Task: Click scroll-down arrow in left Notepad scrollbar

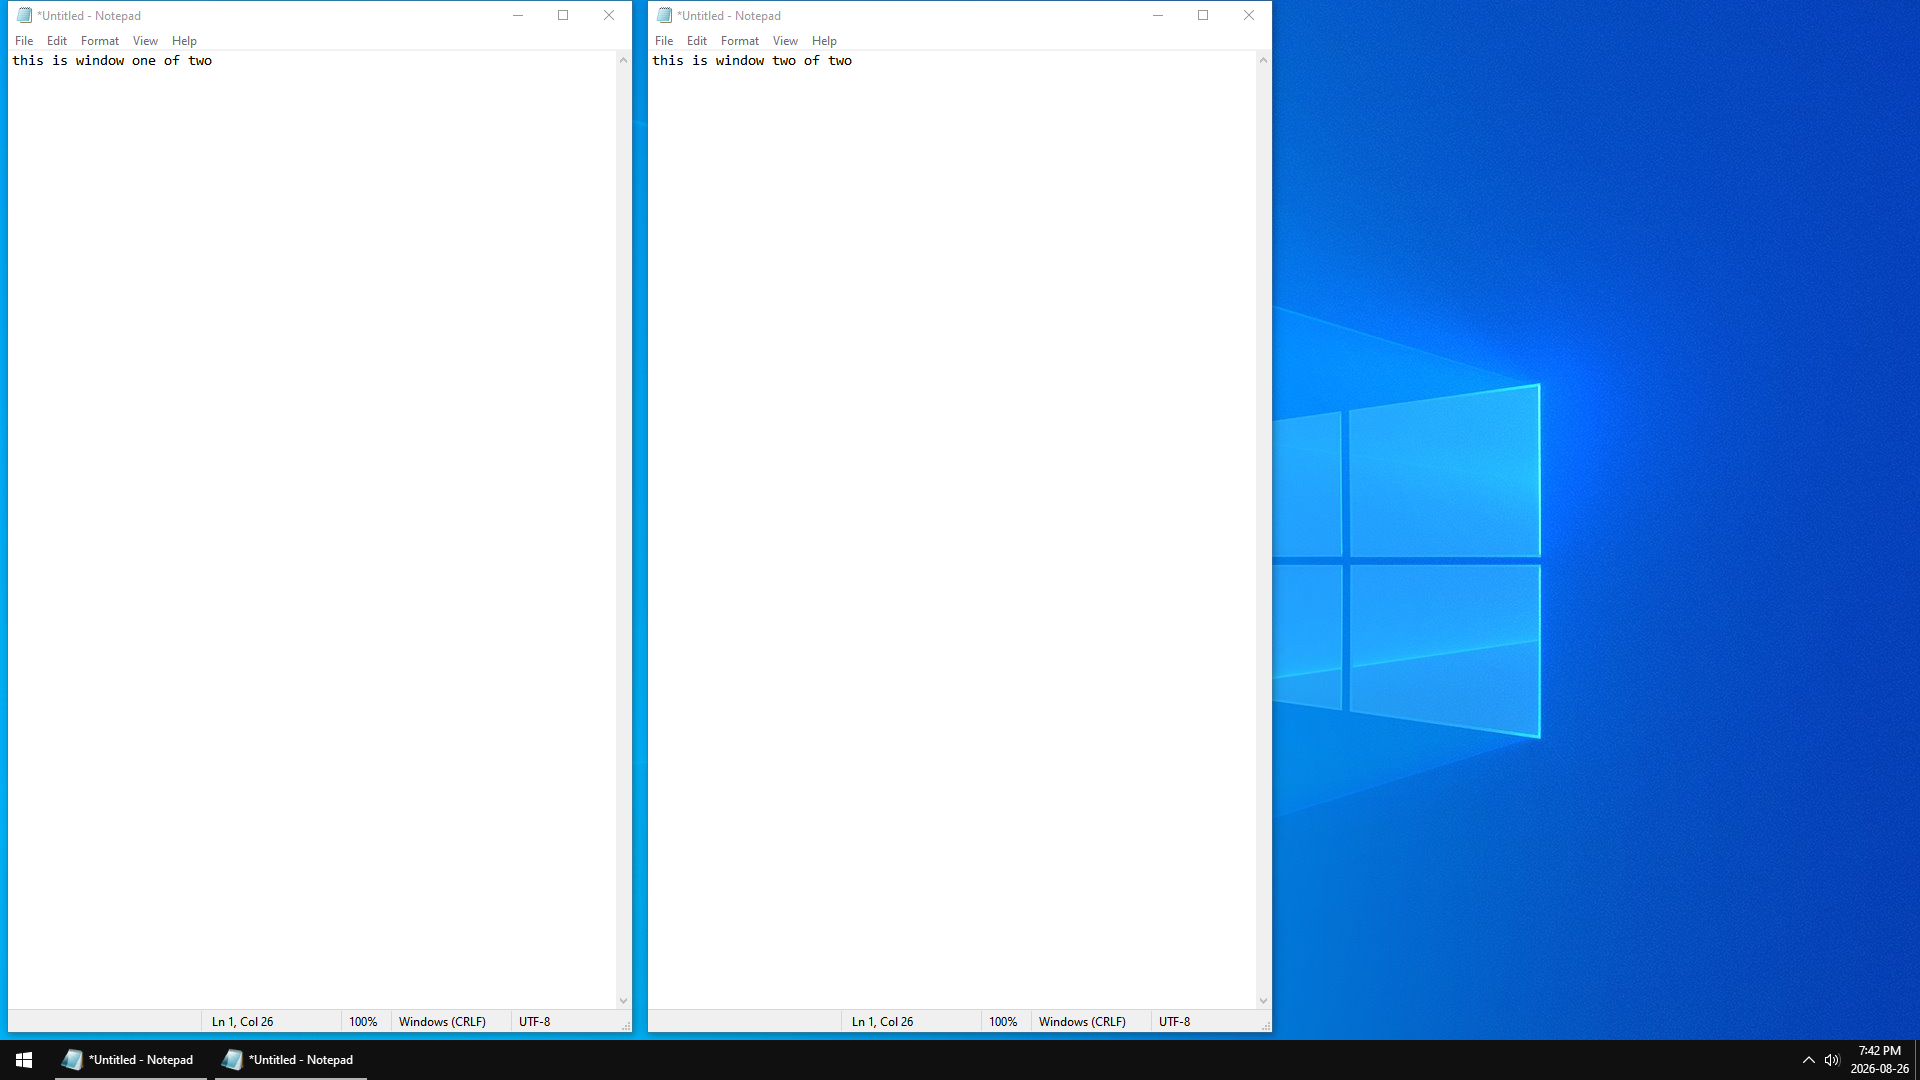Action: tap(623, 1001)
